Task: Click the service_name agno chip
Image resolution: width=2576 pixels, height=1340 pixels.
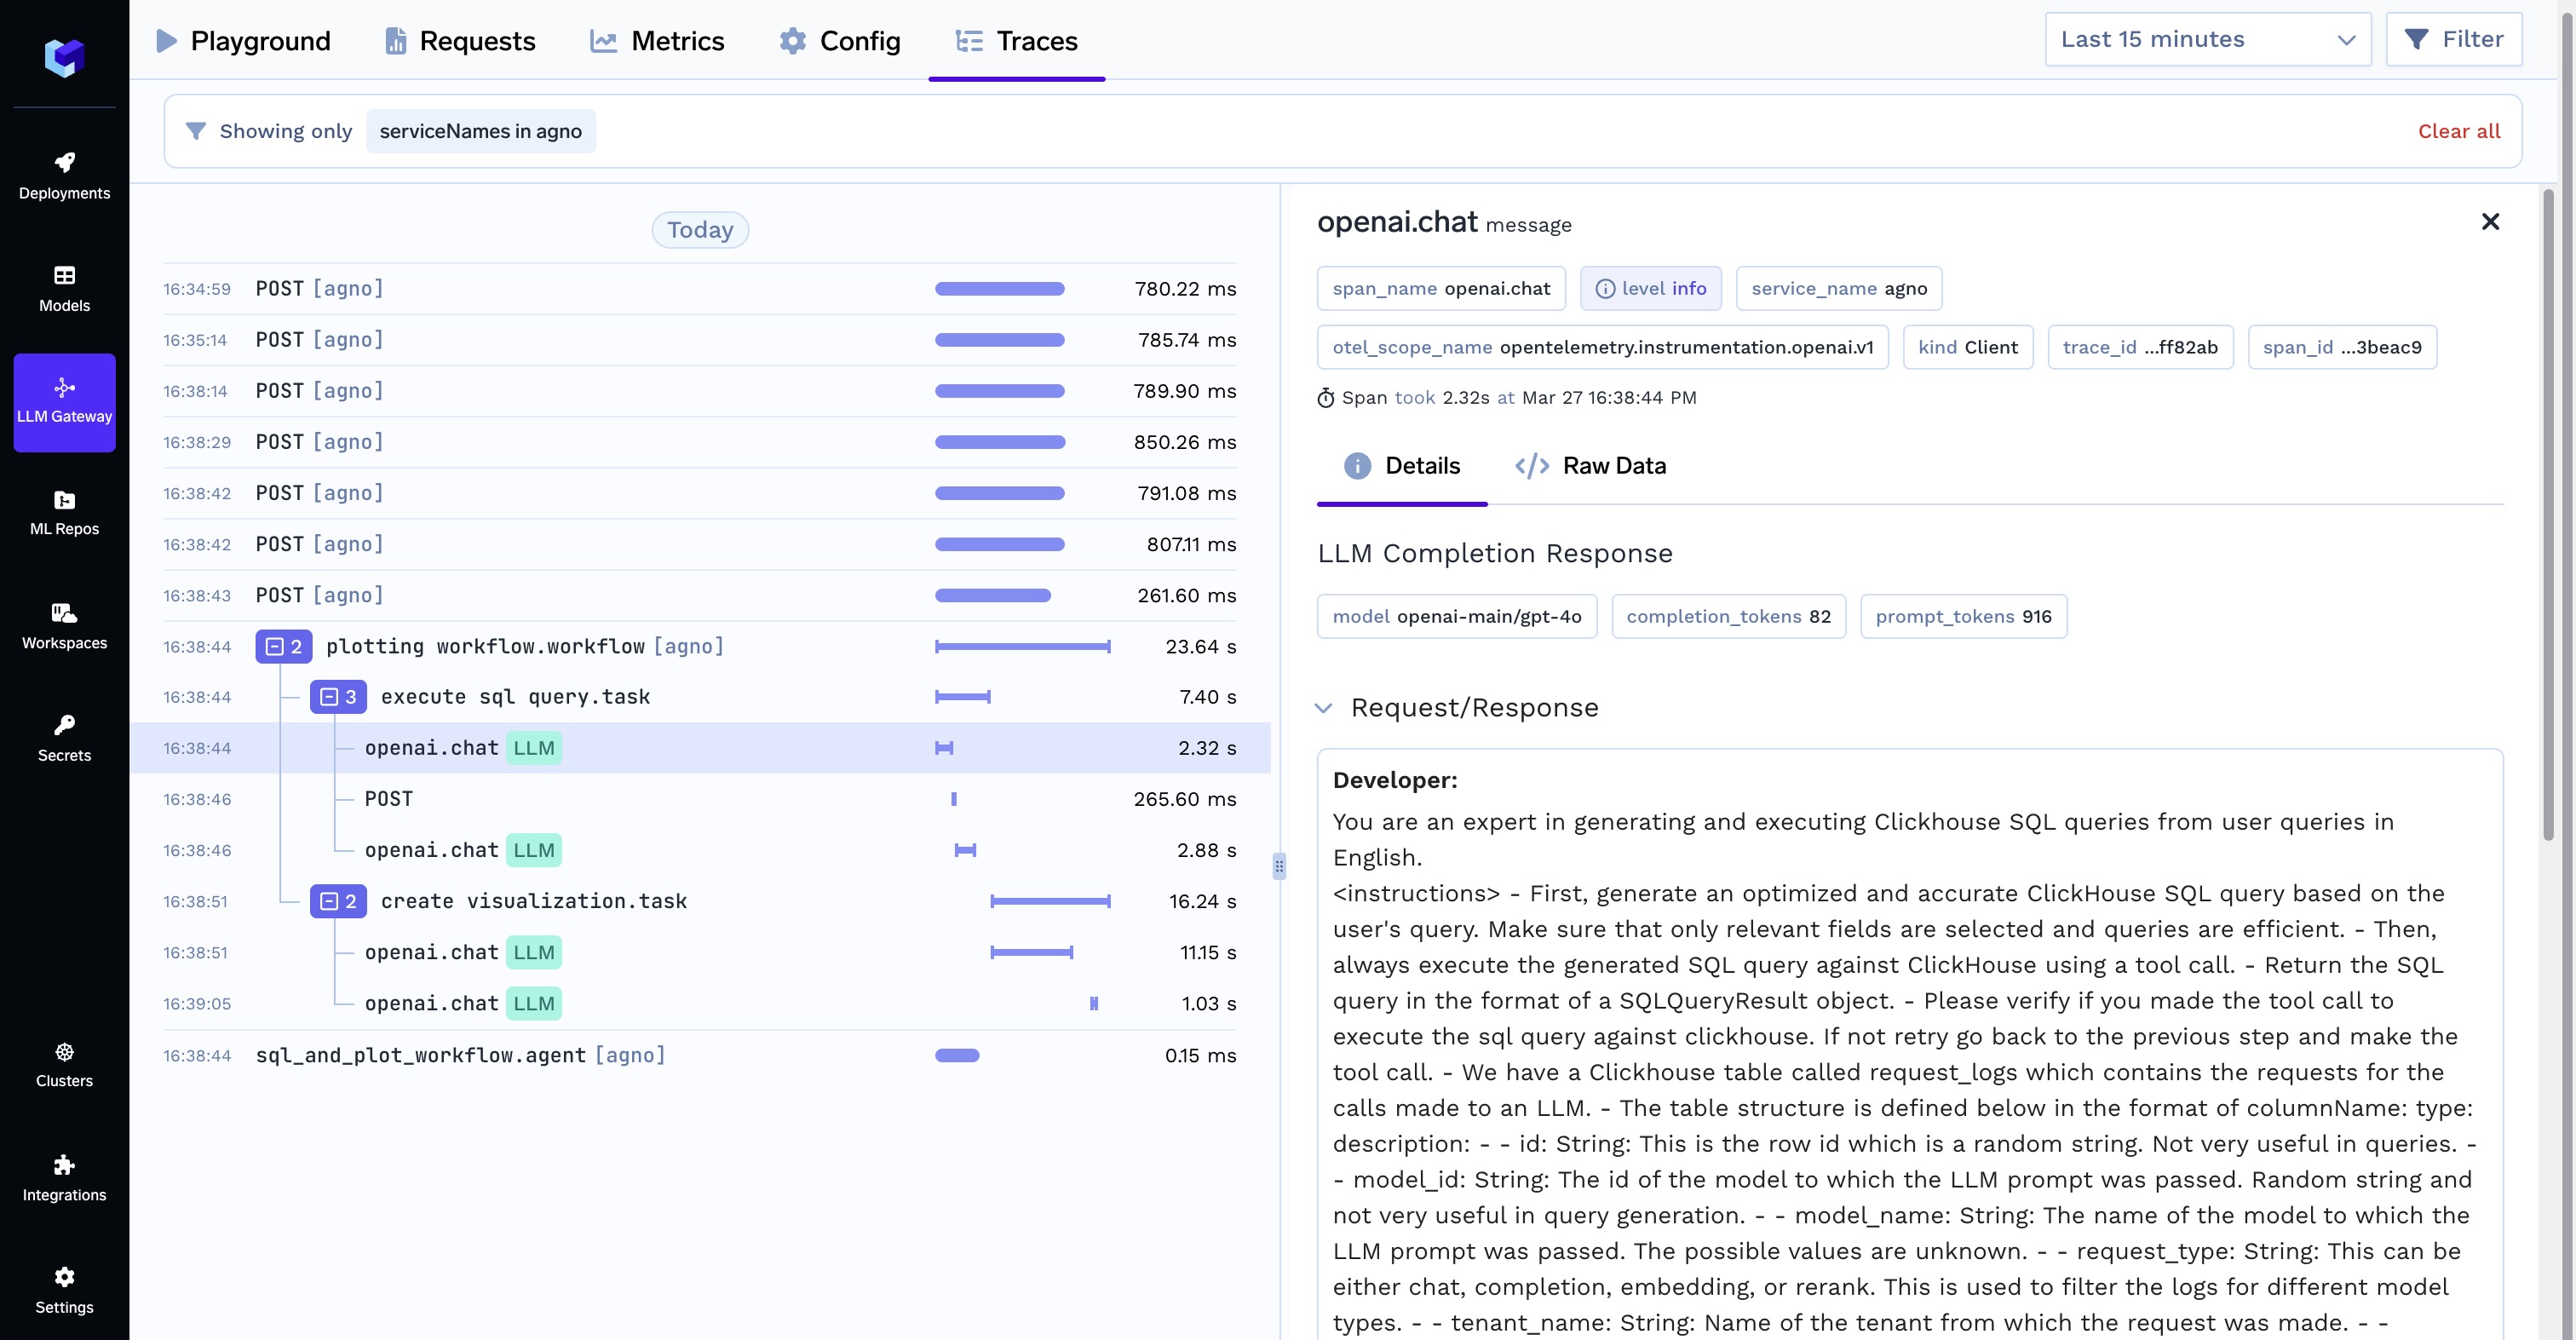Action: coord(1838,289)
